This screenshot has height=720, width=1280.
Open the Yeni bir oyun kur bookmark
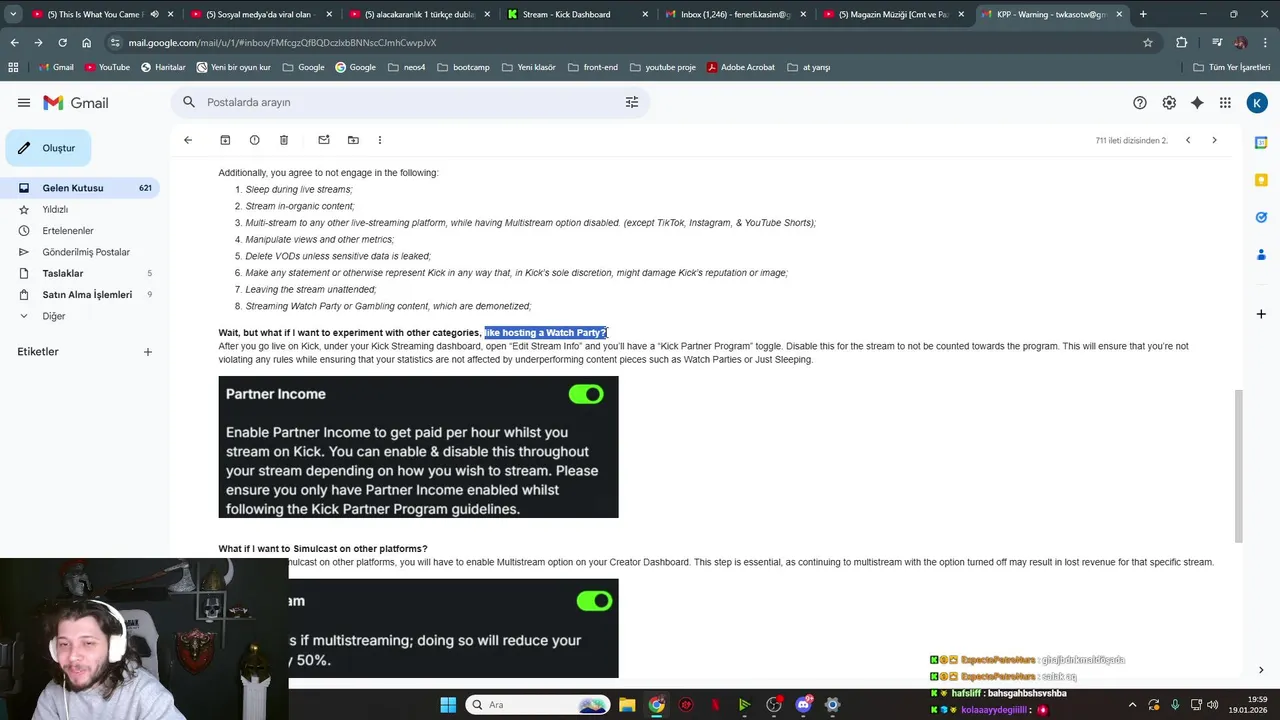[x=234, y=67]
